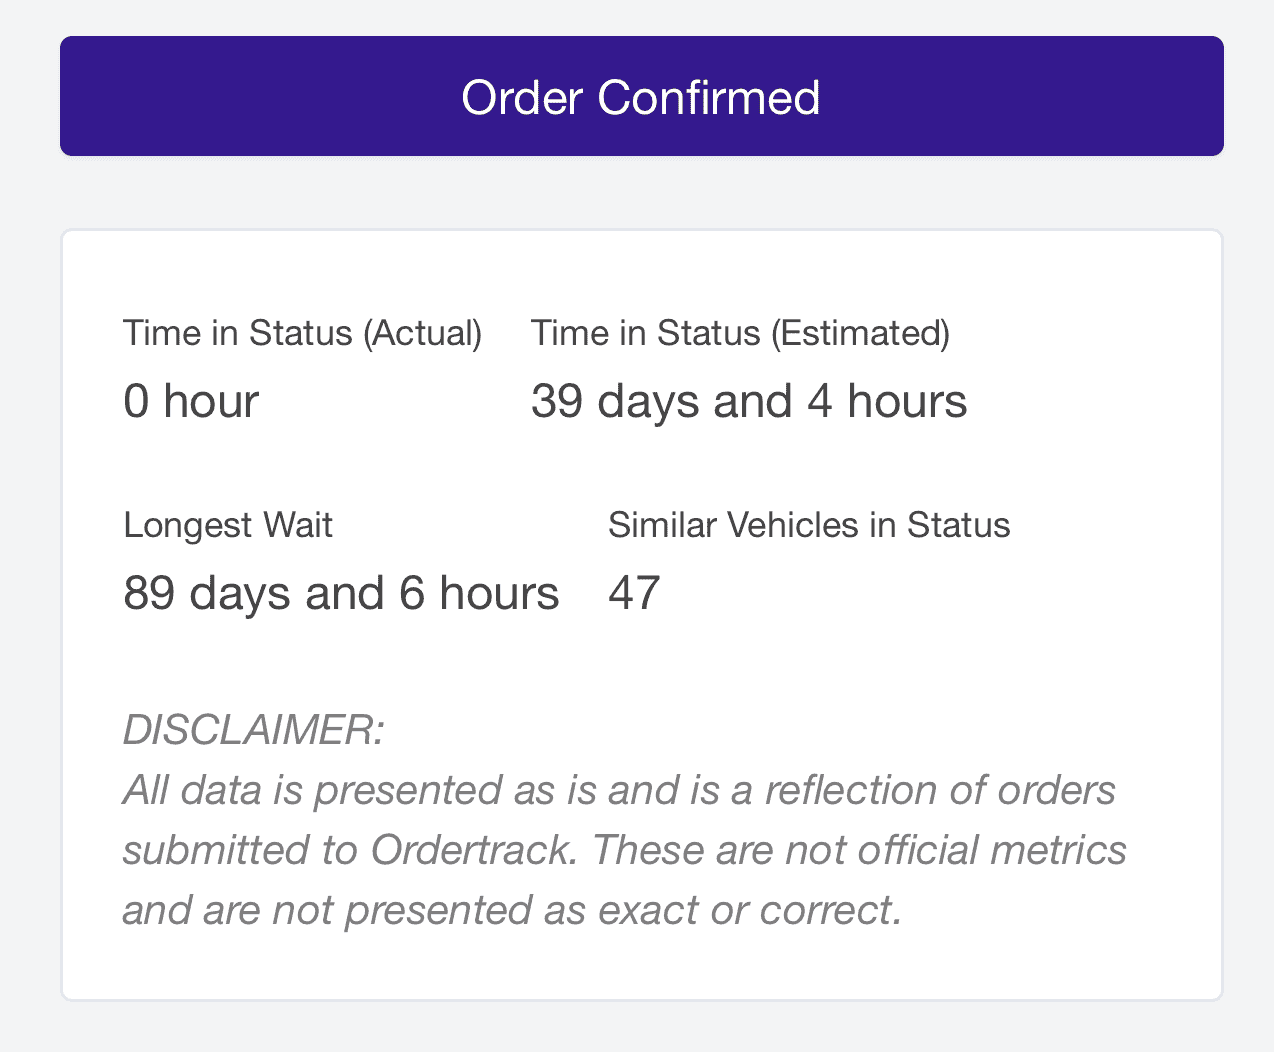
Task: Select the "0 hour" actual time value
Action: click(x=191, y=401)
